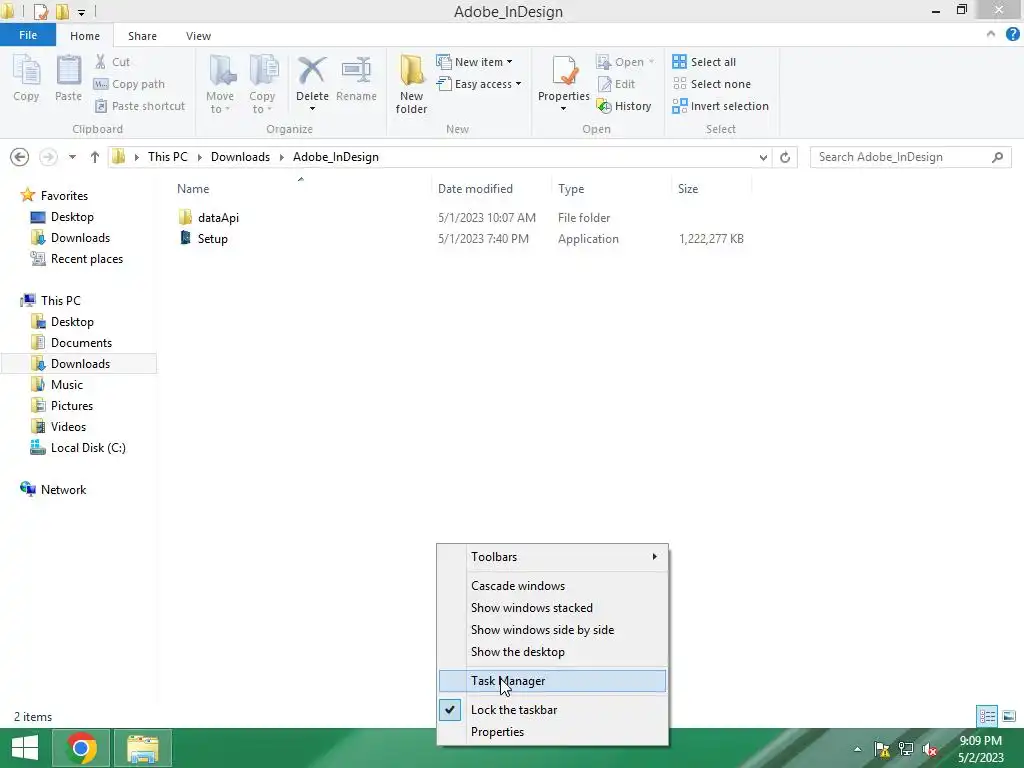Open Action Center flag tray icon
Screen dimensions: 1024x768
(882, 749)
